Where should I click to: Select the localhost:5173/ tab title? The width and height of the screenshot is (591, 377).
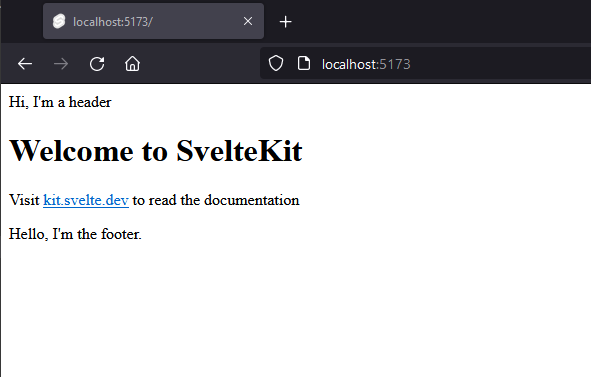point(113,22)
